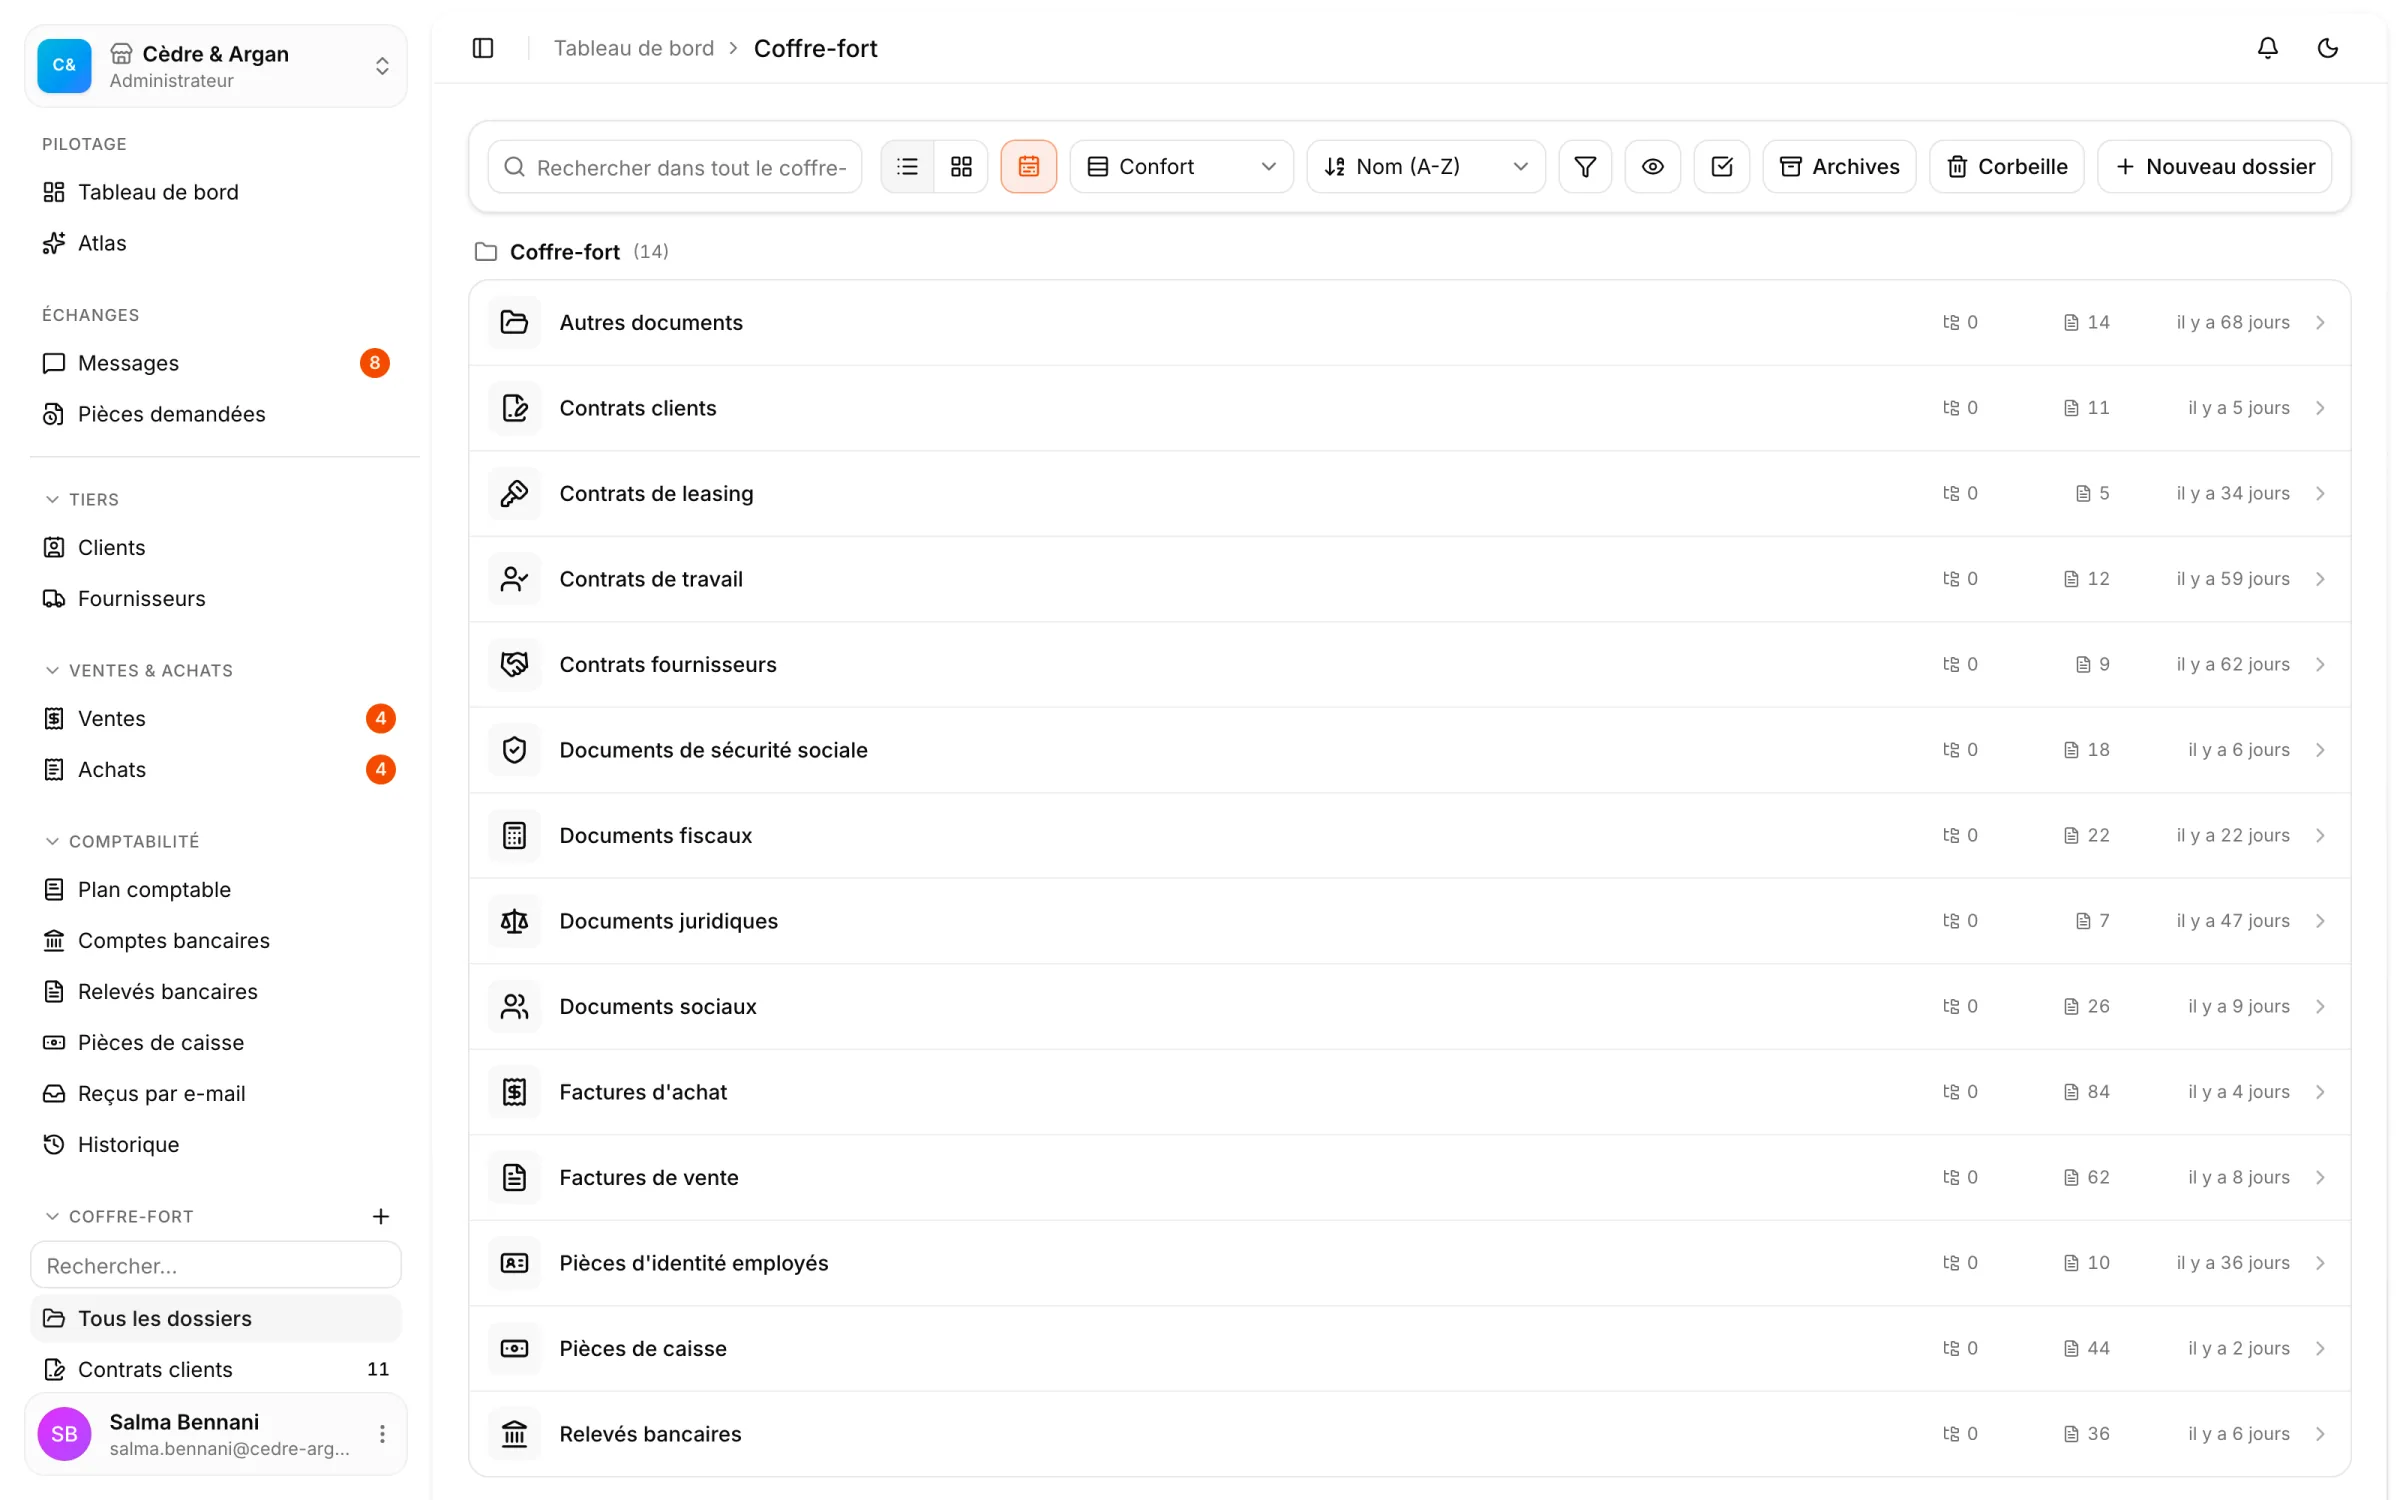
Task: Open Salma Bennani's user options menu
Action: click(x=382, y=1434)
